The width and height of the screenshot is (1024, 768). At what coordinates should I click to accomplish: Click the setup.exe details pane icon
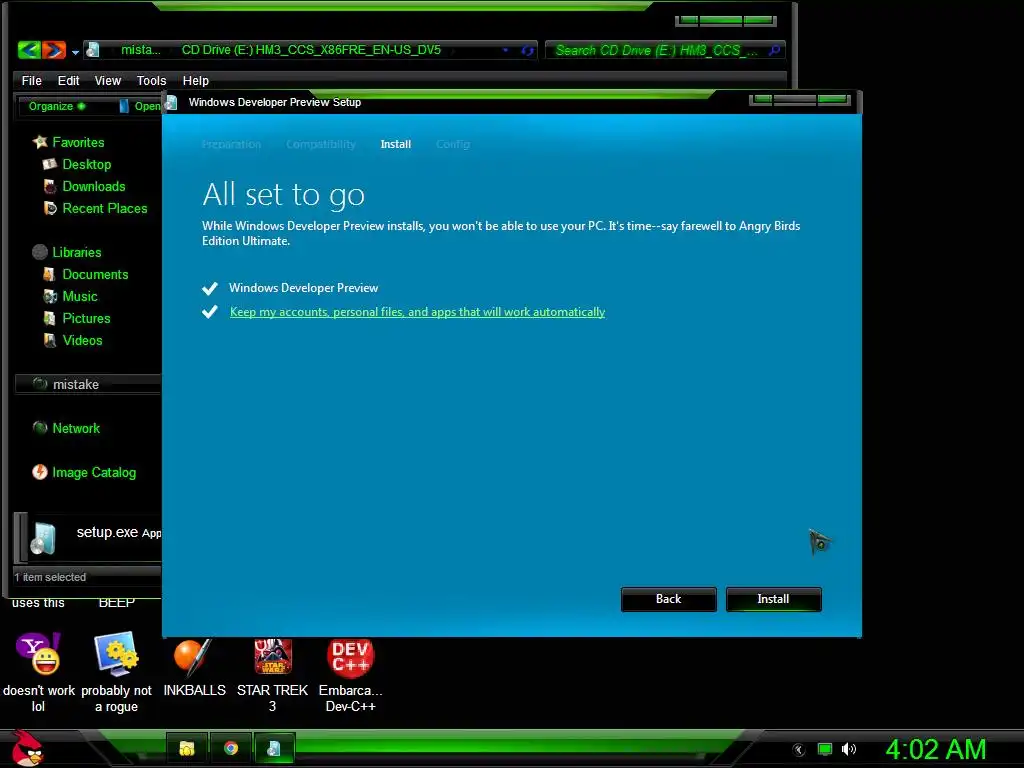tap(43, 539)
